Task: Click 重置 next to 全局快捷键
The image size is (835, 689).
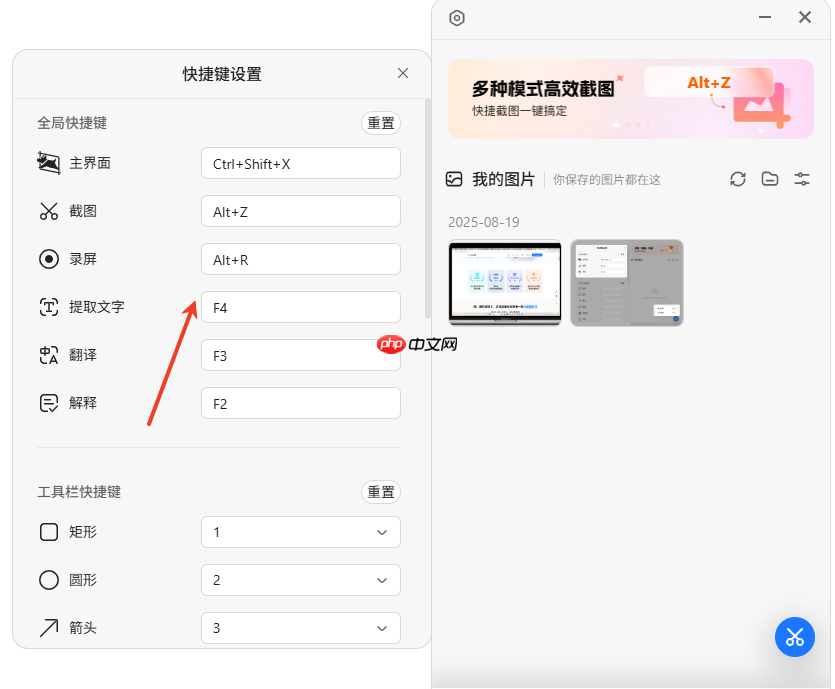Action: click(x=380, y=123)
